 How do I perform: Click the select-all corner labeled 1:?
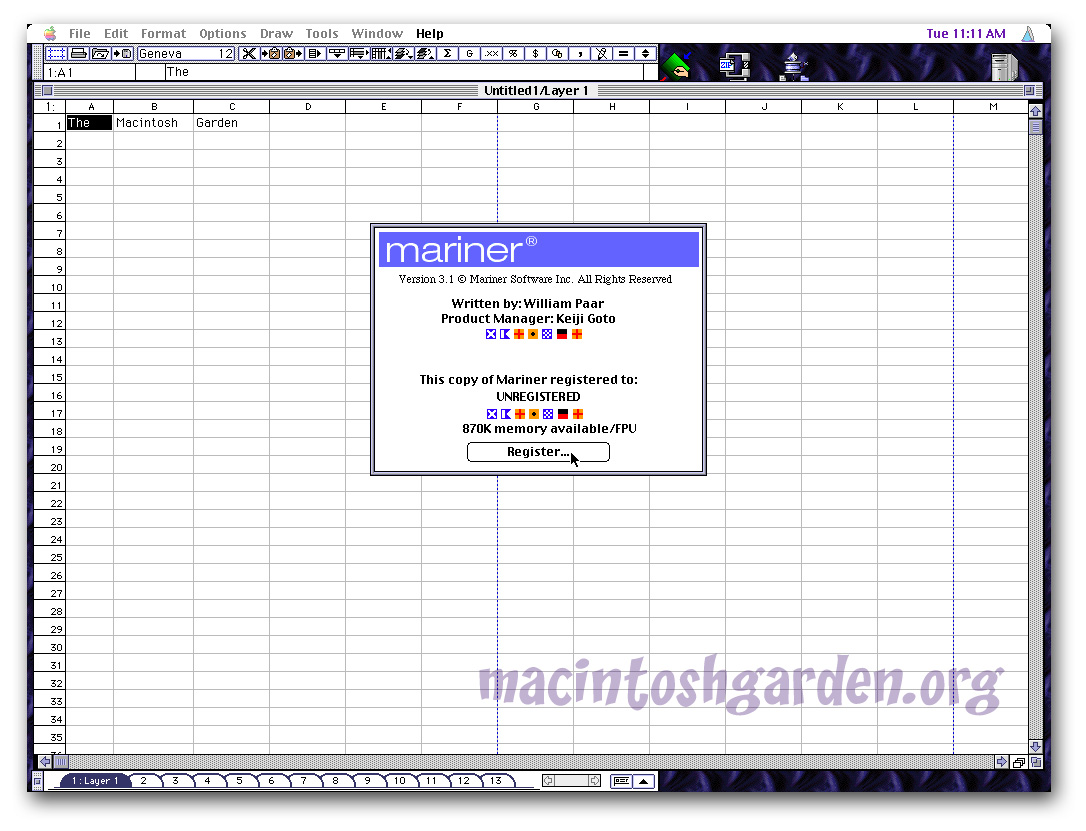[50, 107]
